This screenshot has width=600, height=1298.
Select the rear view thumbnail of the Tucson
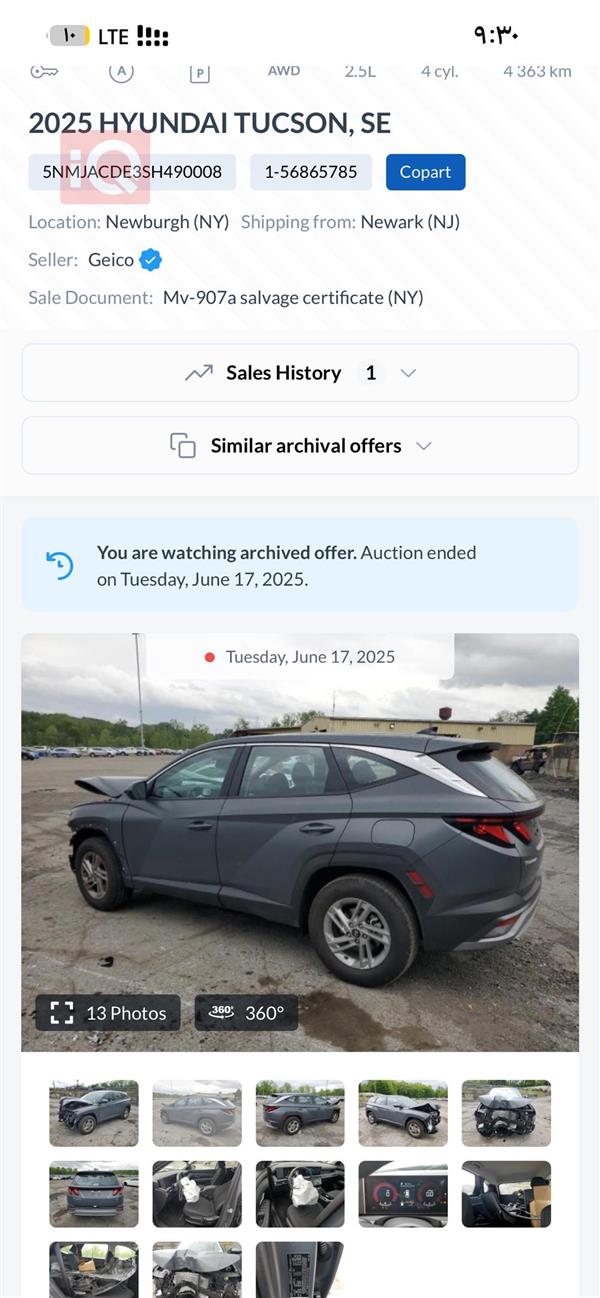[x=94, y=1194]
